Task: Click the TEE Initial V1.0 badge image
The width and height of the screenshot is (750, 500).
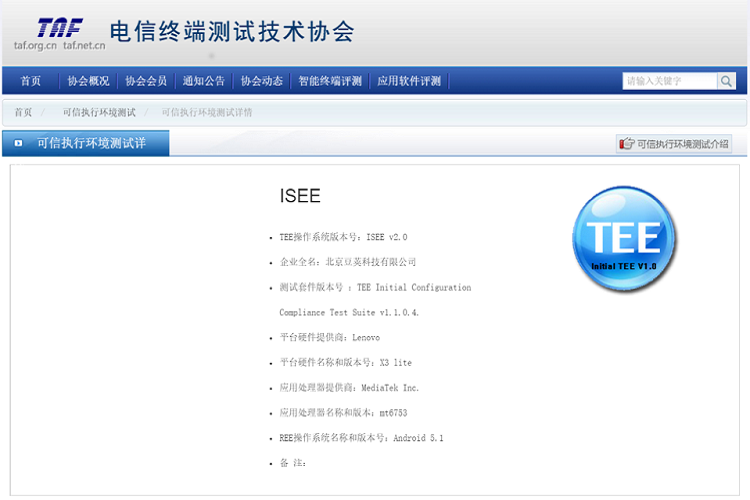Action: coord(624,239)
